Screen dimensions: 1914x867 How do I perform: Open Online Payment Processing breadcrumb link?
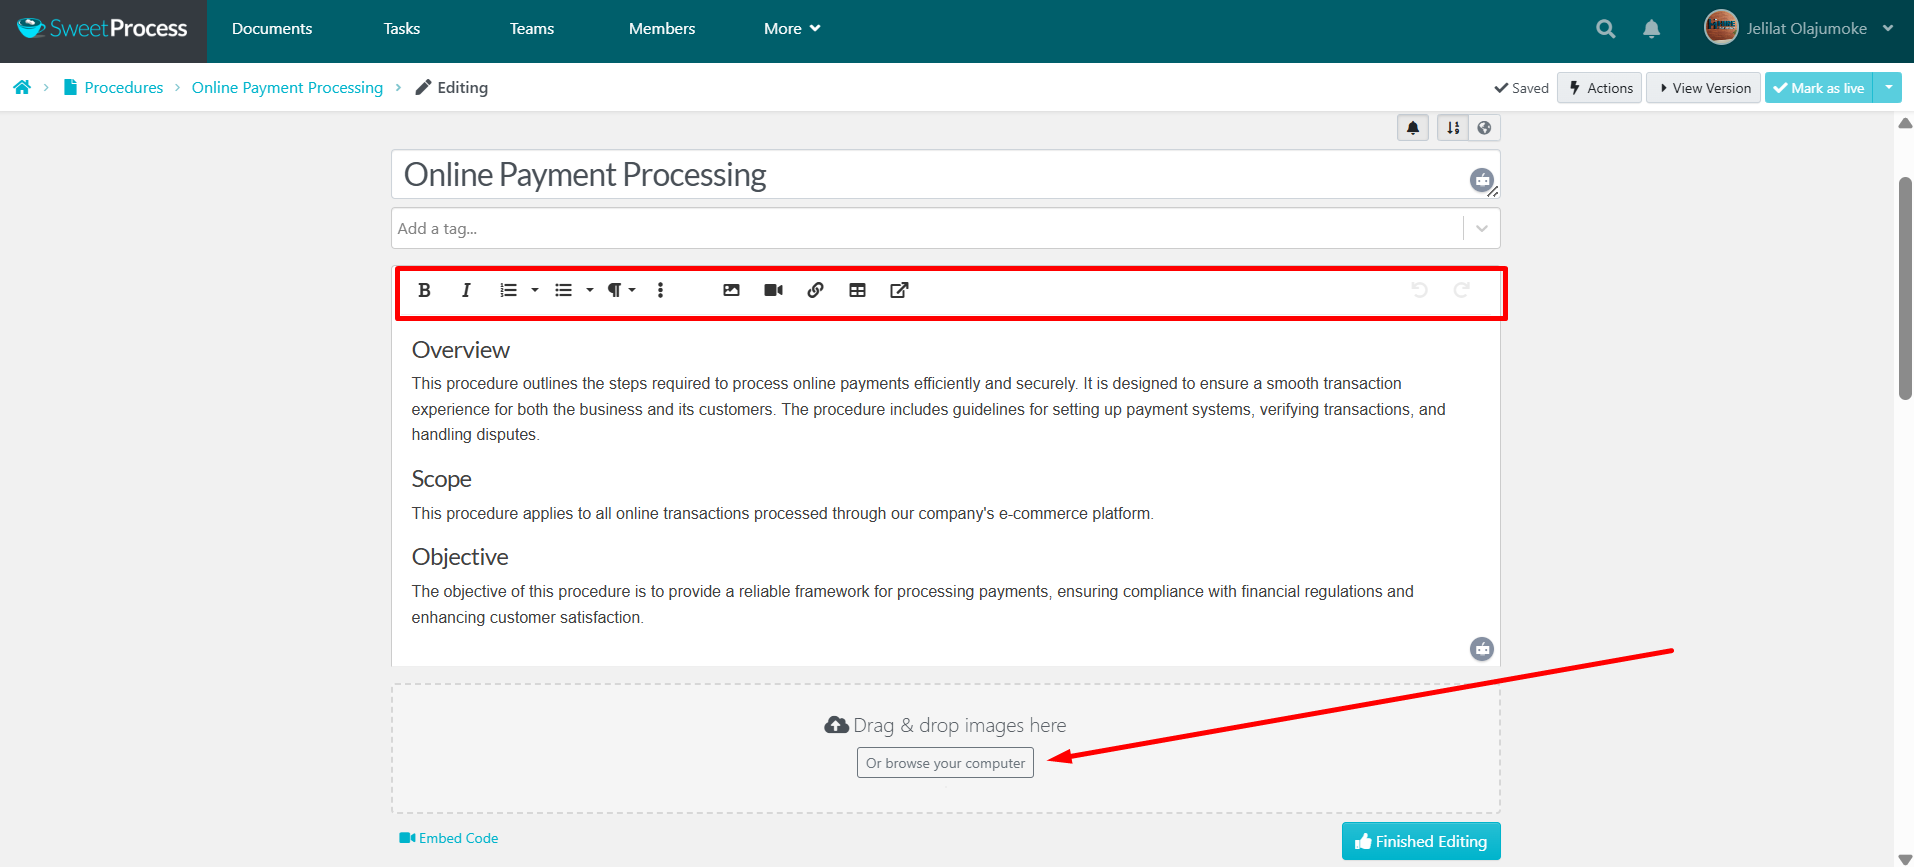(x=287, y=87)
